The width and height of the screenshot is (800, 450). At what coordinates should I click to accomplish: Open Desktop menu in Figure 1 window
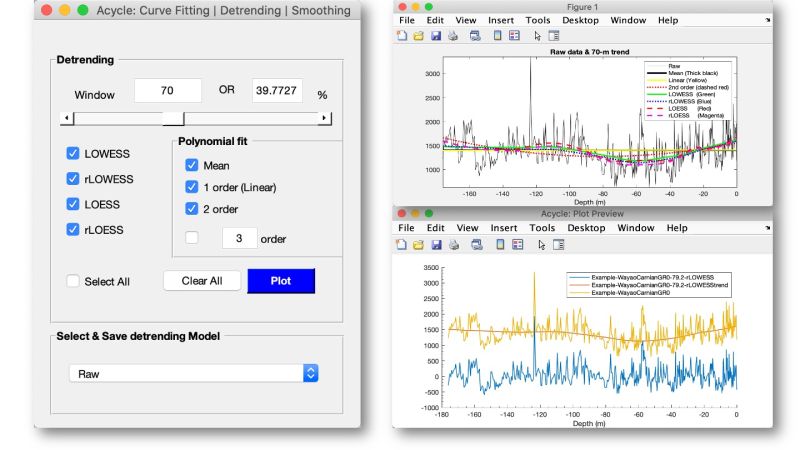coord(581,20)
